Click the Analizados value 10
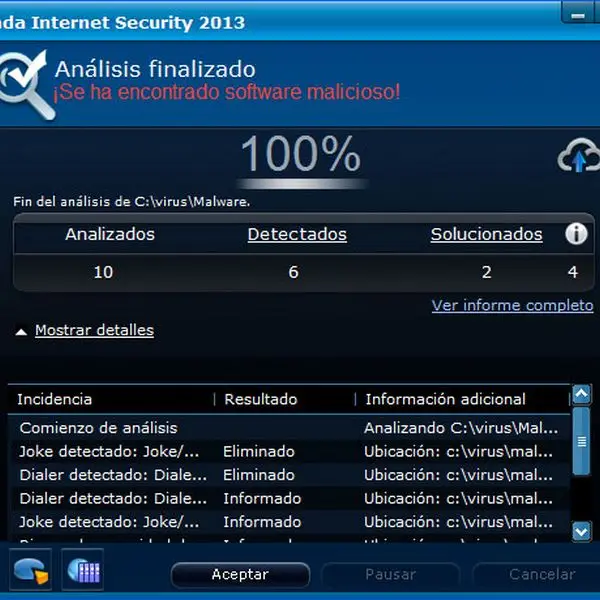Viewport: 600px width, 600px height. 103,272
